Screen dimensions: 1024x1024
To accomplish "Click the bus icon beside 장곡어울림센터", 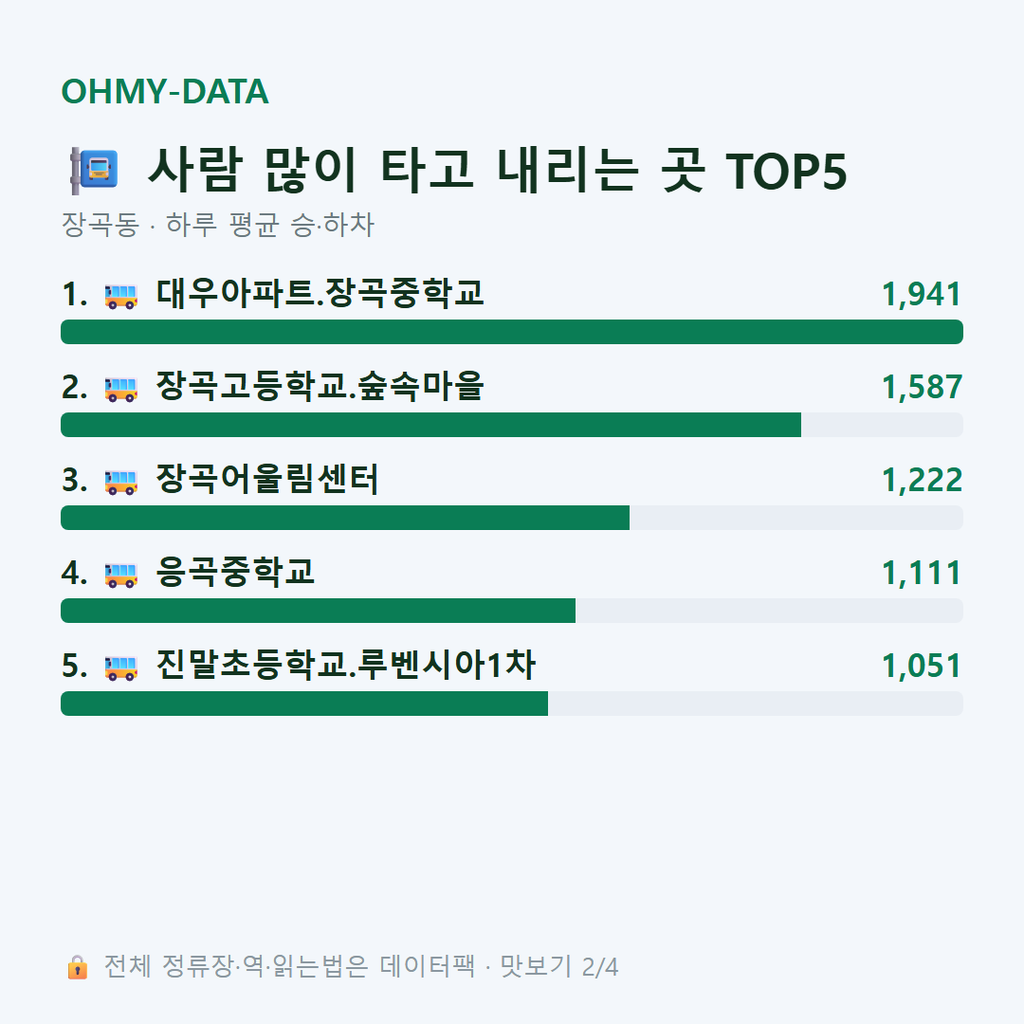I will pos(121,482).
